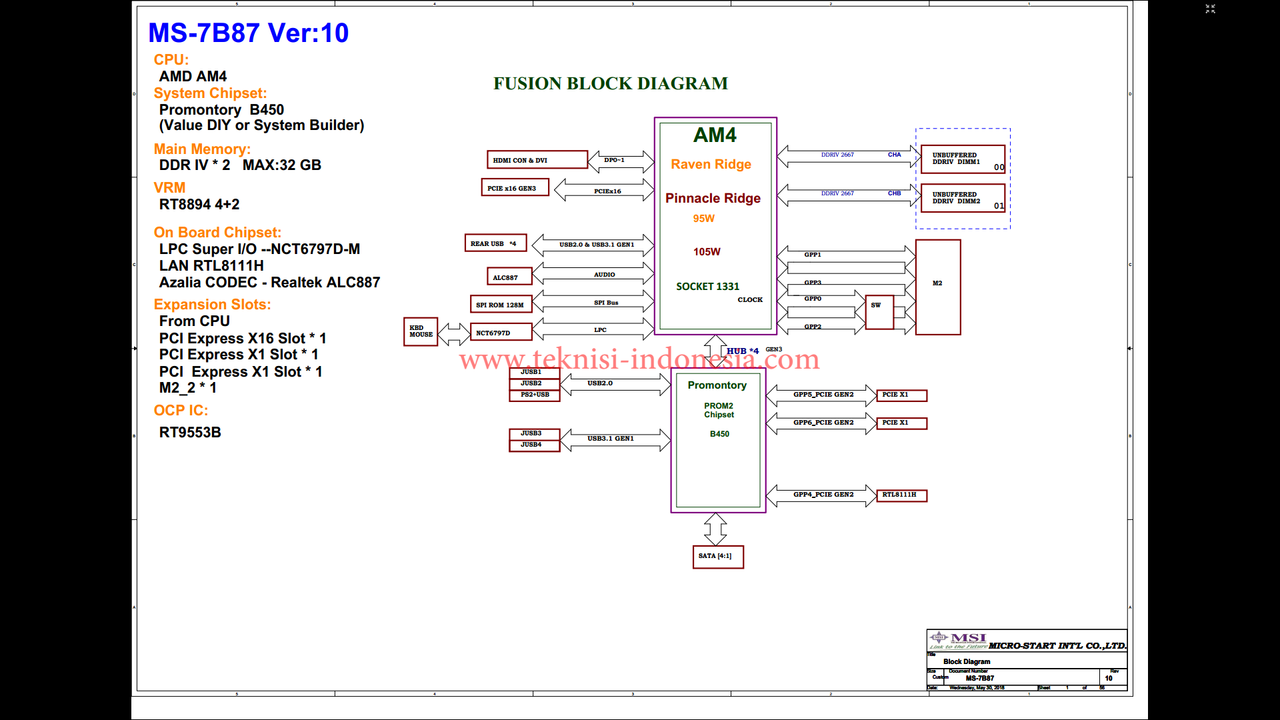
Task: Click the 'SOCKET 1331' label
Action: pos(708,286)
